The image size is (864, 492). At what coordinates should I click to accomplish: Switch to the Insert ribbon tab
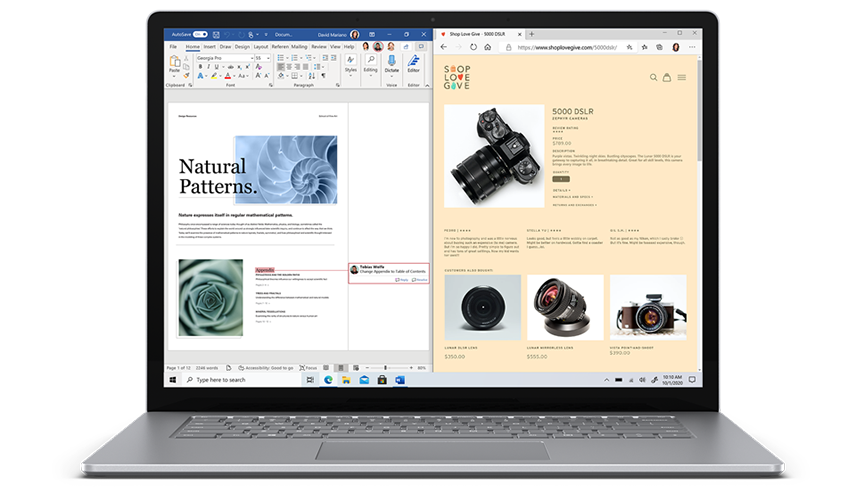click(x=209, y=47)
